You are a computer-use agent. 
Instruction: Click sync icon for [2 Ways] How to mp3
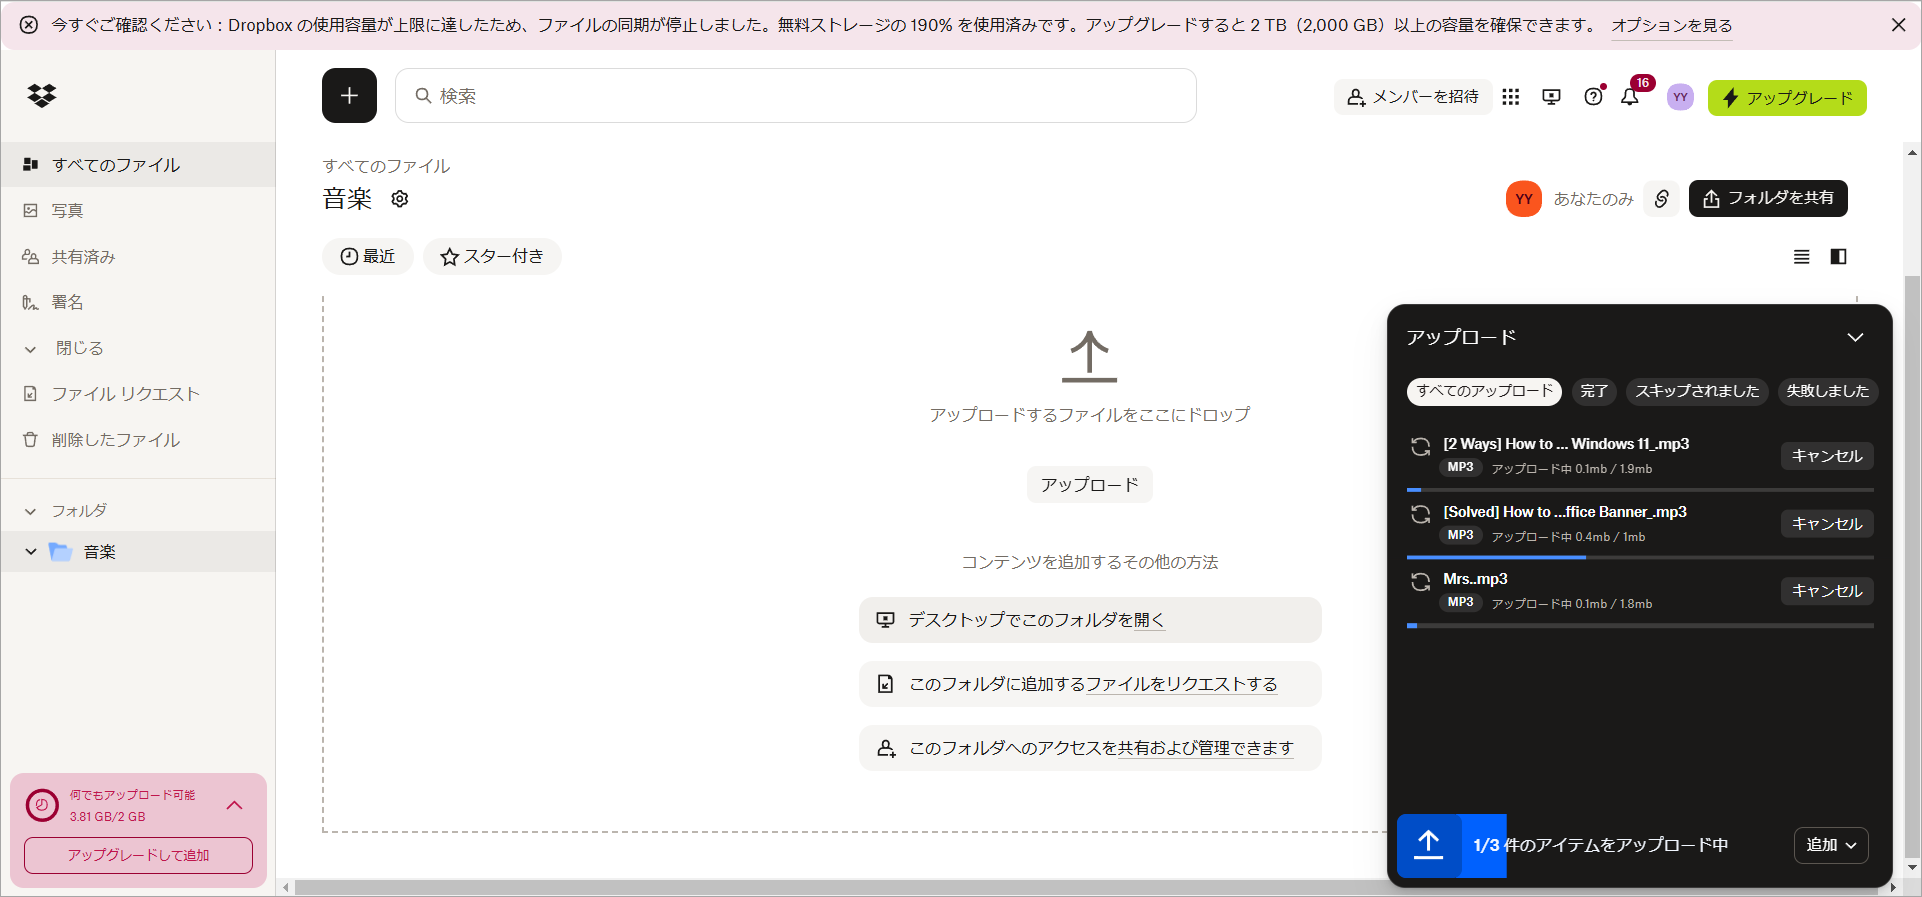(x=1420, y=447)
